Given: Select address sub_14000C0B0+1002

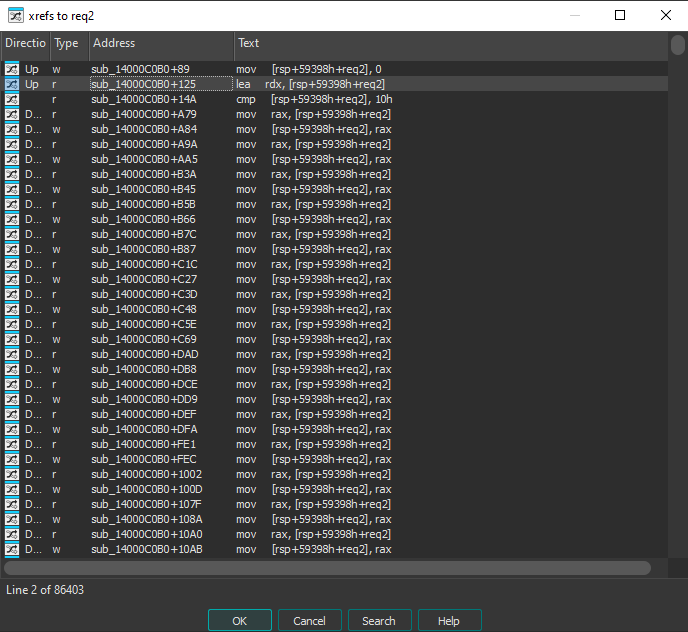Looking at the screenshot, I should [147, 474].
